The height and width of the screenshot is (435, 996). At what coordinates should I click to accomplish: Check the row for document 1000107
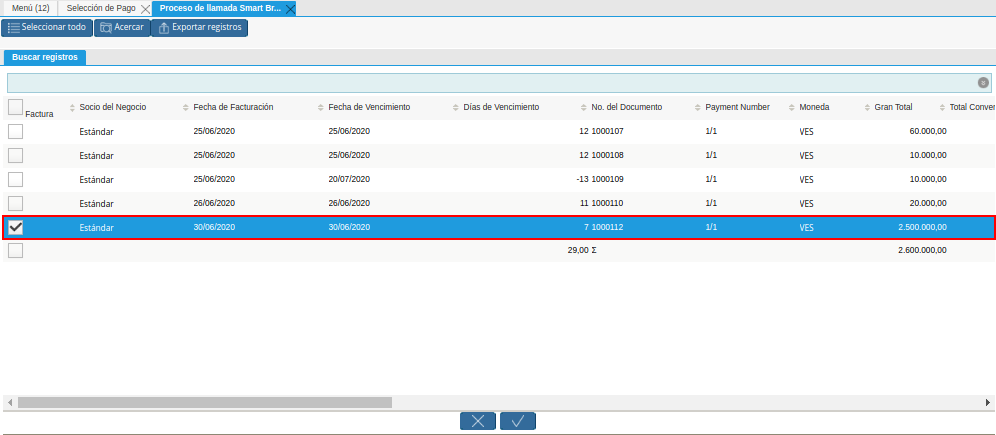pos(15,131)
